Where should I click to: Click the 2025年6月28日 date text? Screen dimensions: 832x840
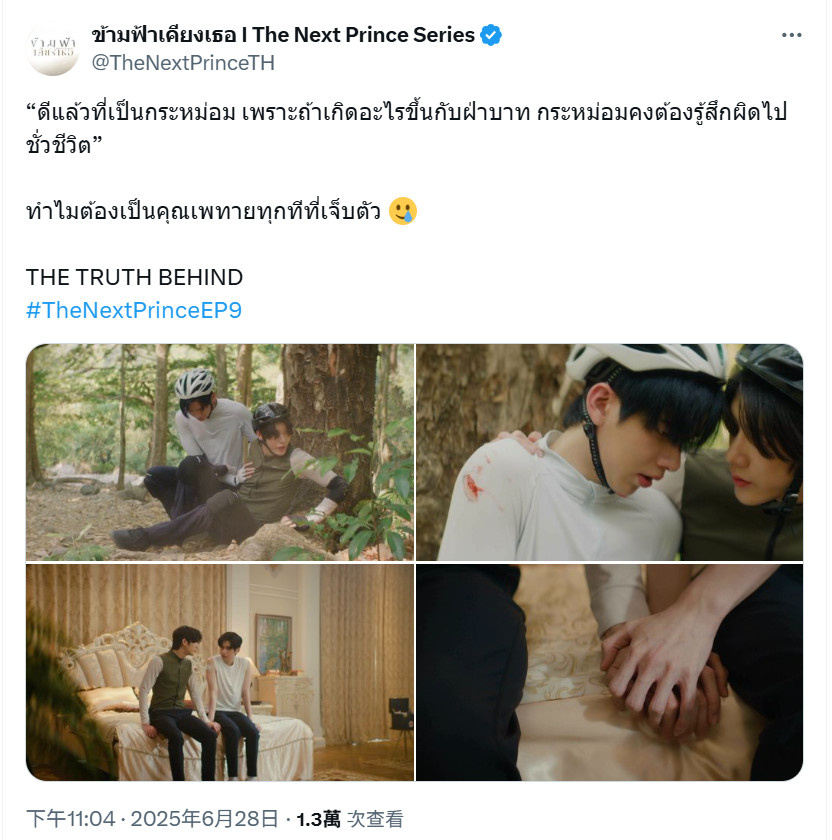coord(205,819)
